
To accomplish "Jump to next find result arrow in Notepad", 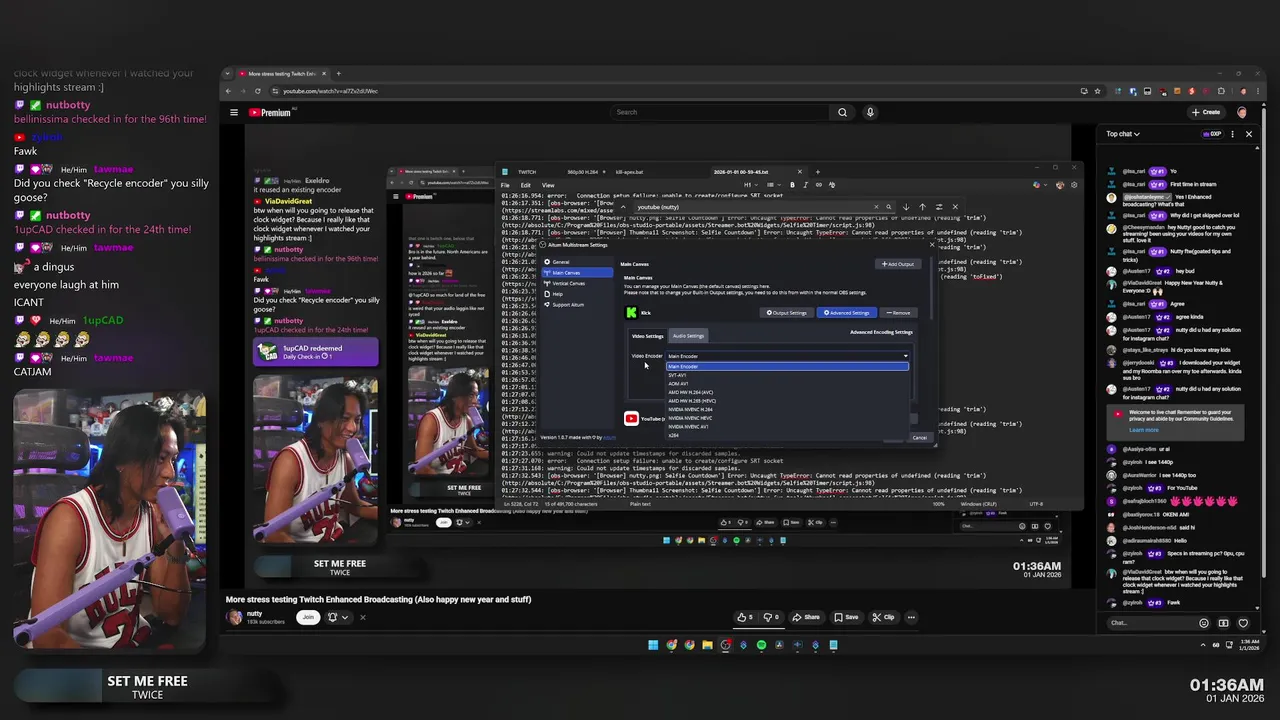I will [906, 207].
